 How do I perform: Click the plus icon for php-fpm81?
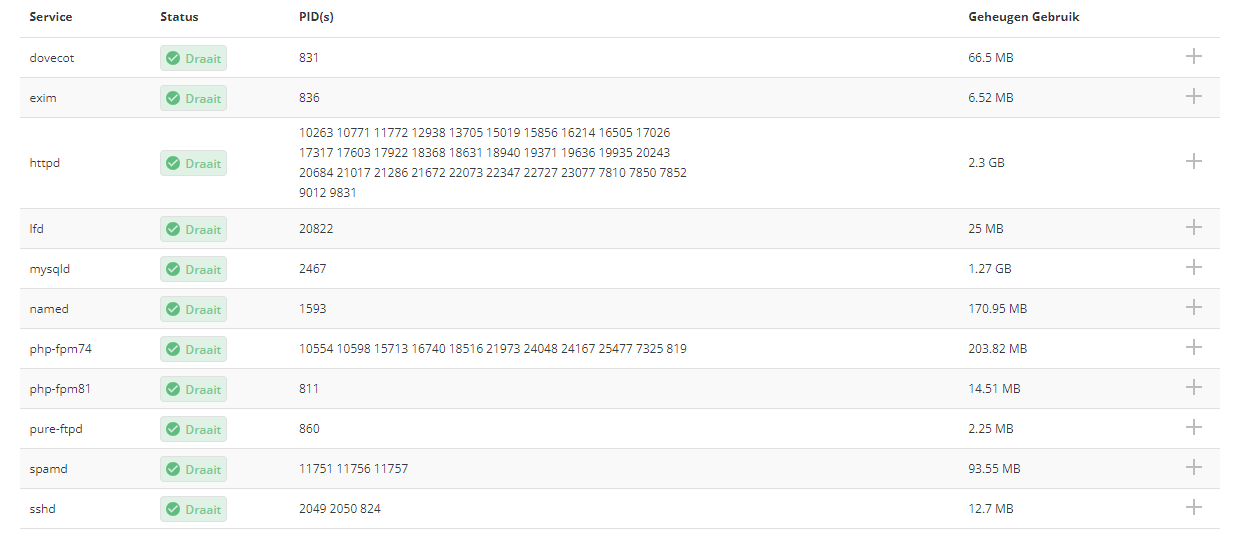pos(1193,387)
